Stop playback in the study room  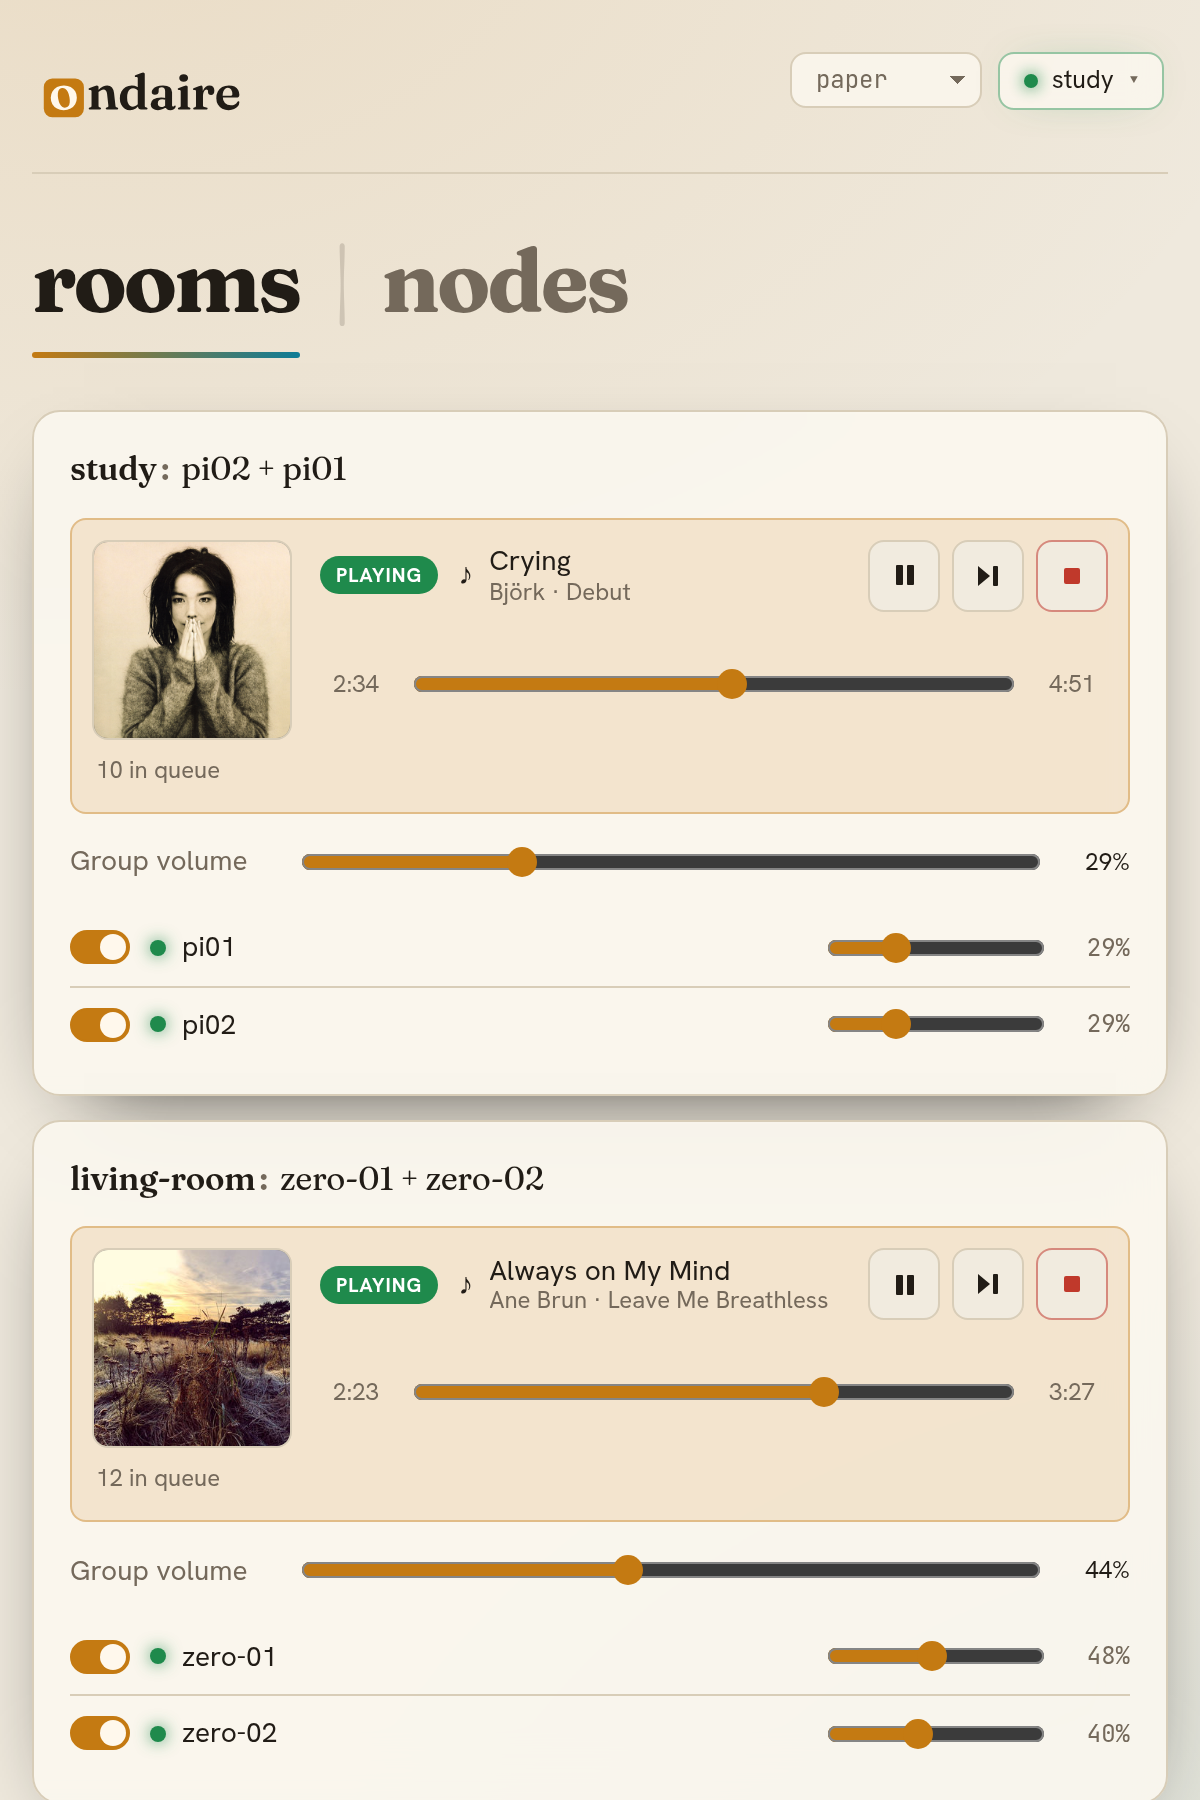[x=1072, y=576]
